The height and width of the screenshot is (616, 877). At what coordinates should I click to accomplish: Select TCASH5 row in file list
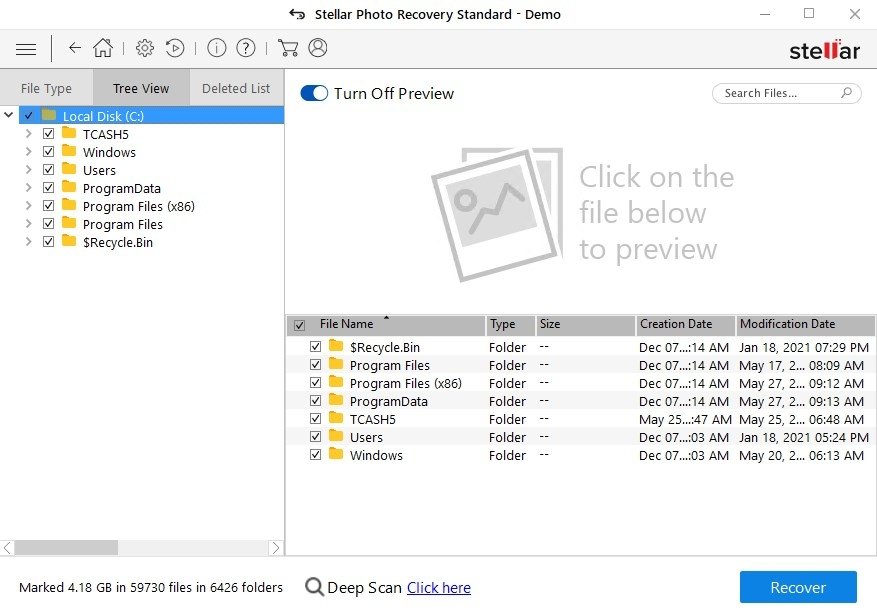pyautogui.click(x=581, y=419)
